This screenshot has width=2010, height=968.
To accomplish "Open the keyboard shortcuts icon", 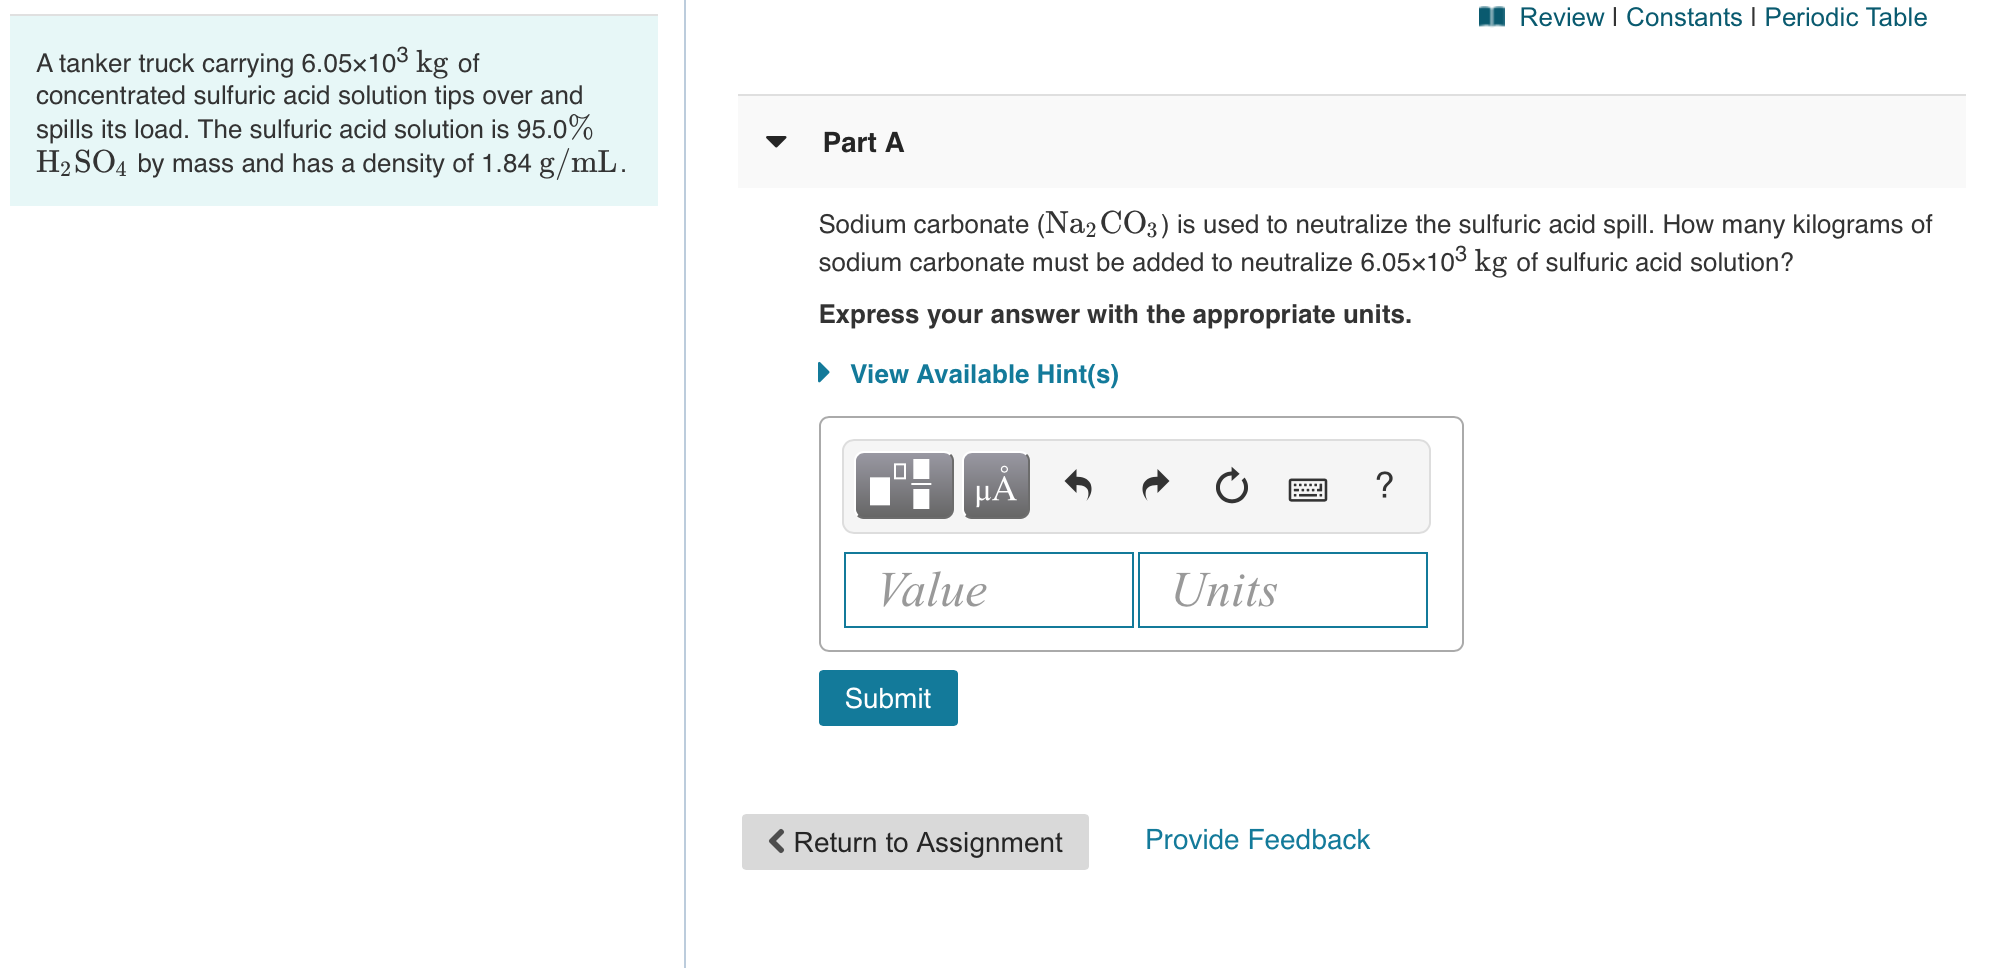I will (x=1307, y=488).
